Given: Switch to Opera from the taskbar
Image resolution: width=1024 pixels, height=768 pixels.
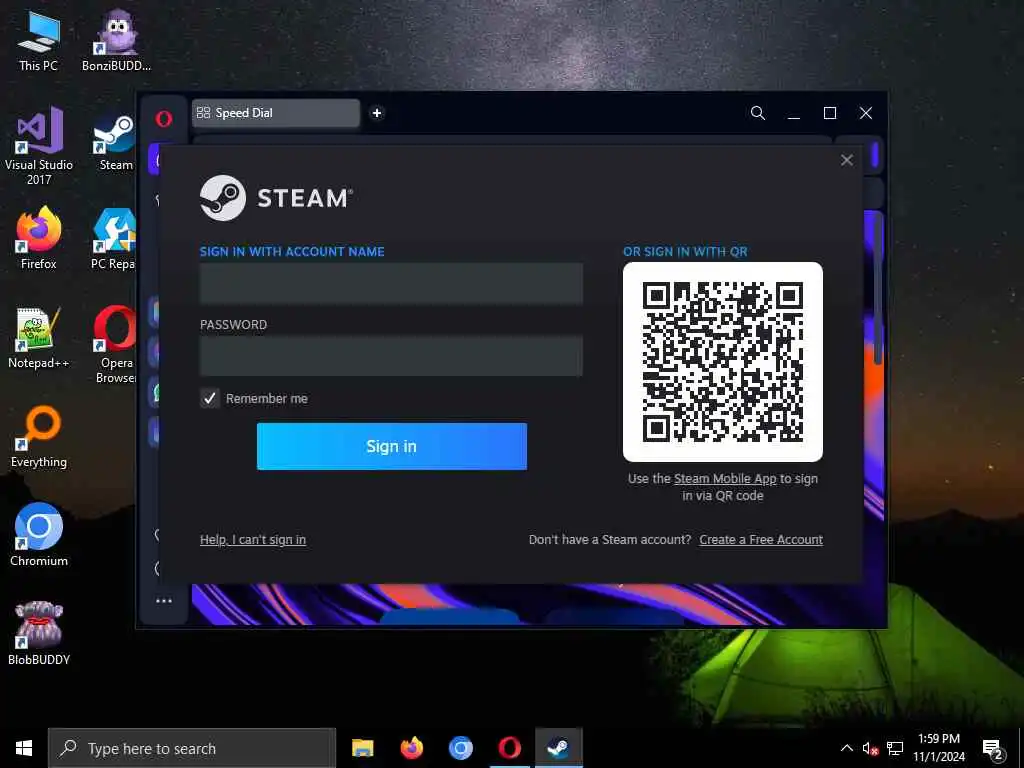Looking at the screenshot, I should tap(509, 748).
